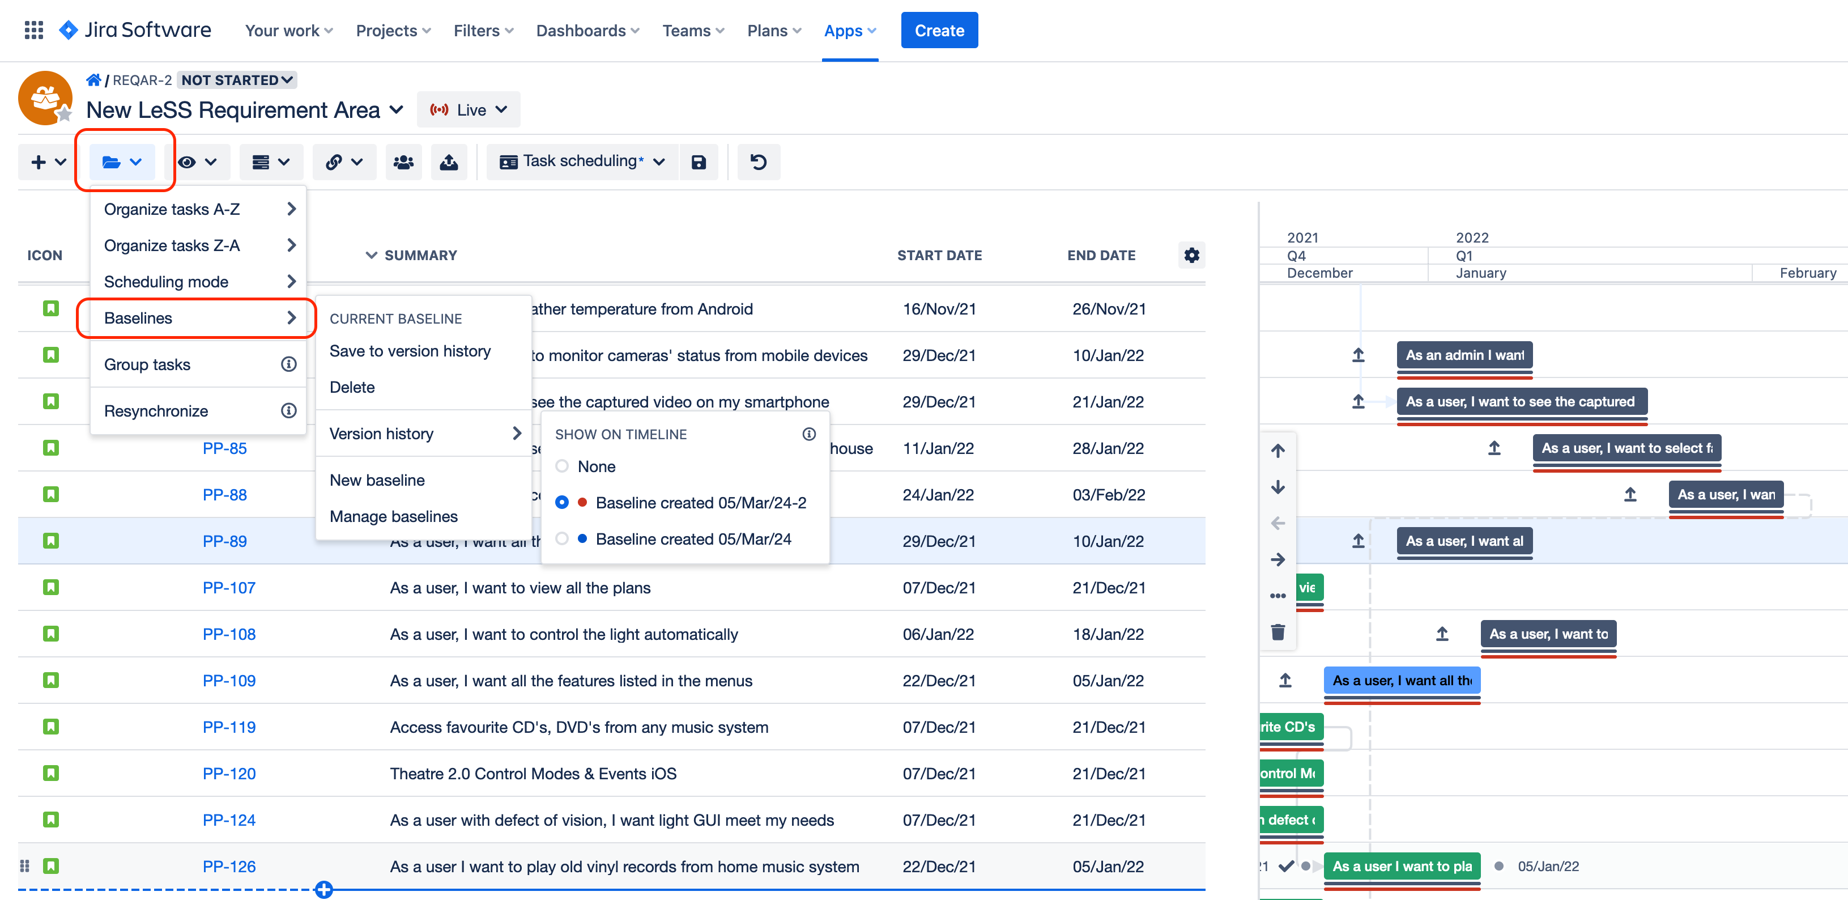The height and width of the screenshot is (900, 1848).
Task: Click info icon beside Group tasks
Action: click(x=288, y=364)
